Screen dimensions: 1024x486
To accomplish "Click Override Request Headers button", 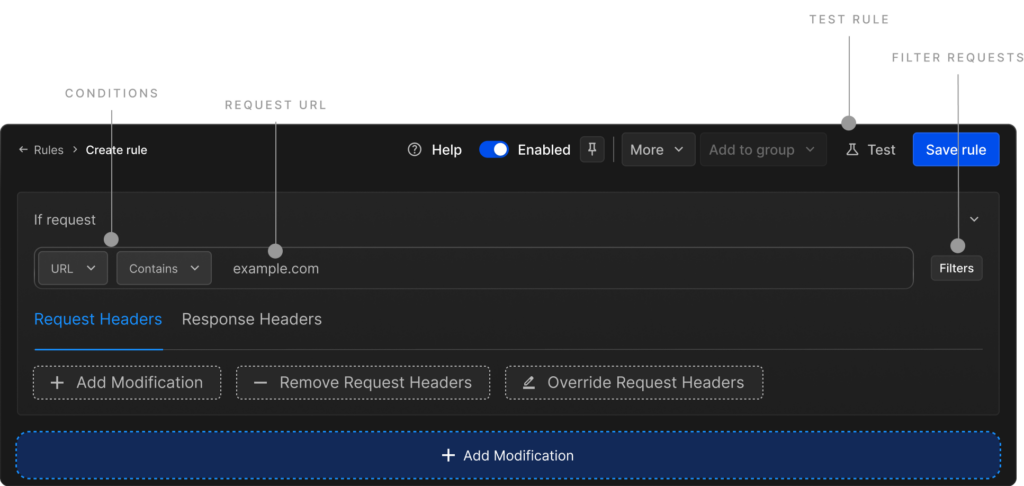I will tap(634, 383).
